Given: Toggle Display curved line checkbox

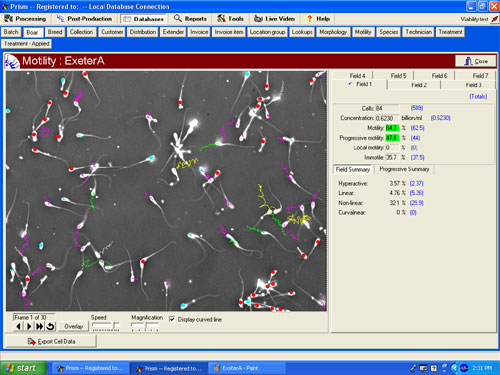Looking at the screenshot, I should click(x=172, y=319).
